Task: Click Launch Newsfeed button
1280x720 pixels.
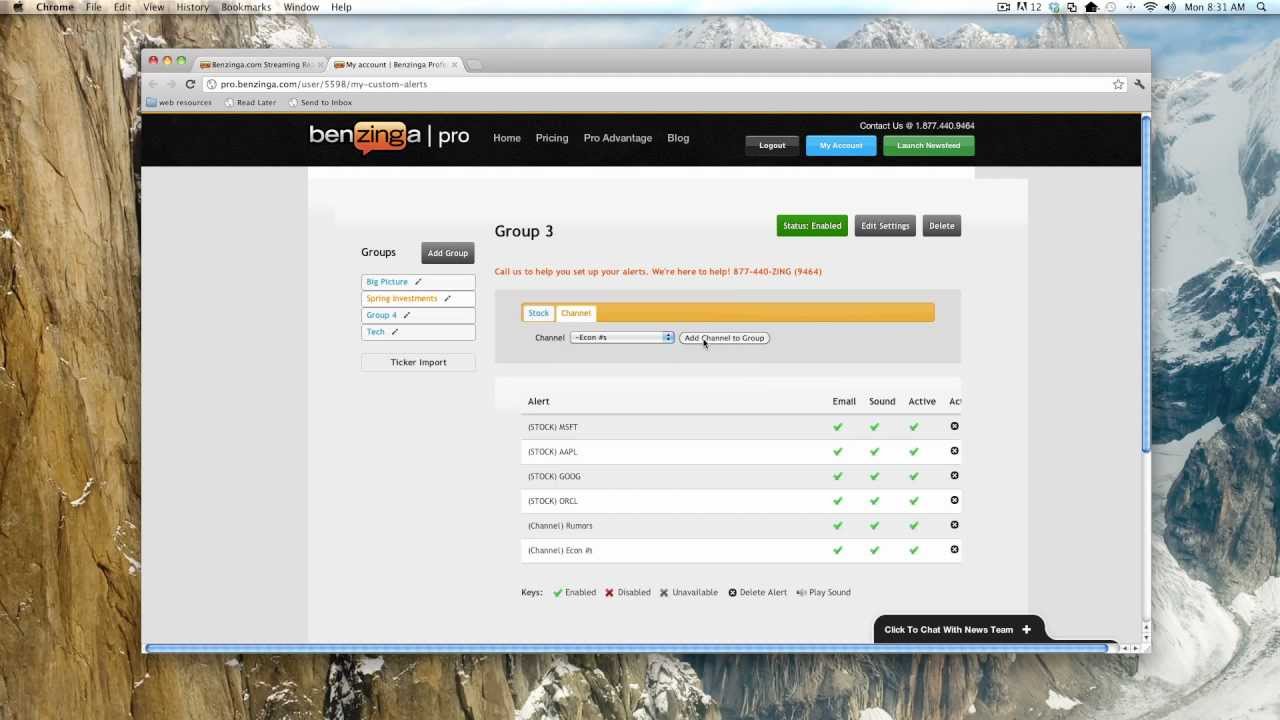Action: pyautogui.click(x=928, y=145)
